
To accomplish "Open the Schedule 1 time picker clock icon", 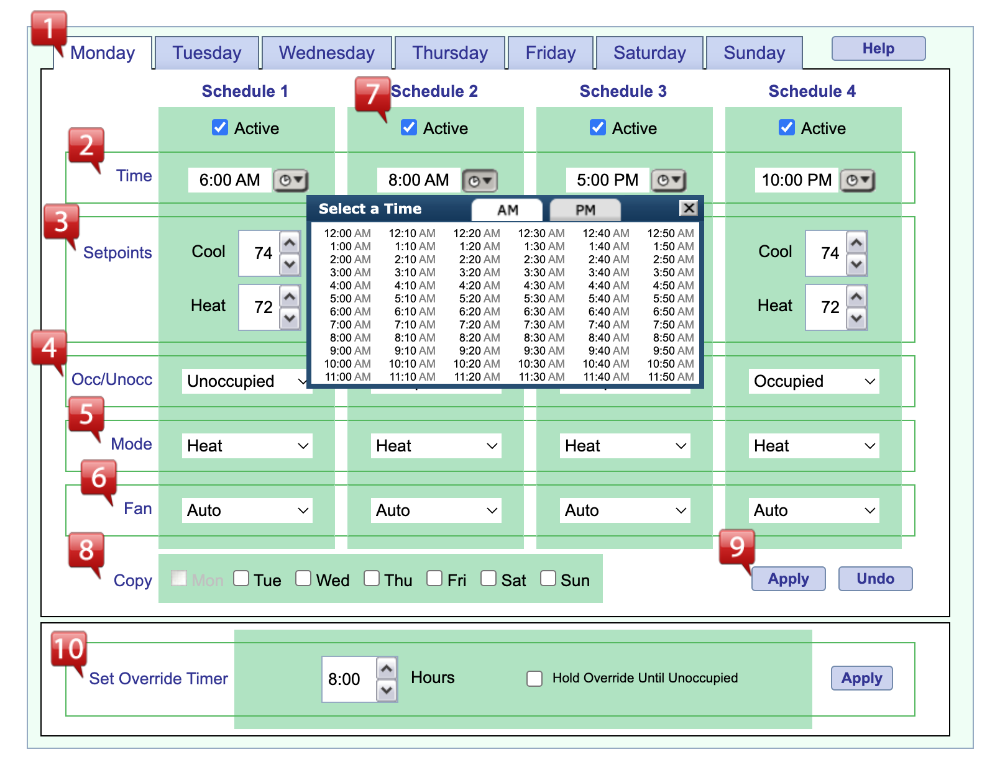I will coord(291,180).
